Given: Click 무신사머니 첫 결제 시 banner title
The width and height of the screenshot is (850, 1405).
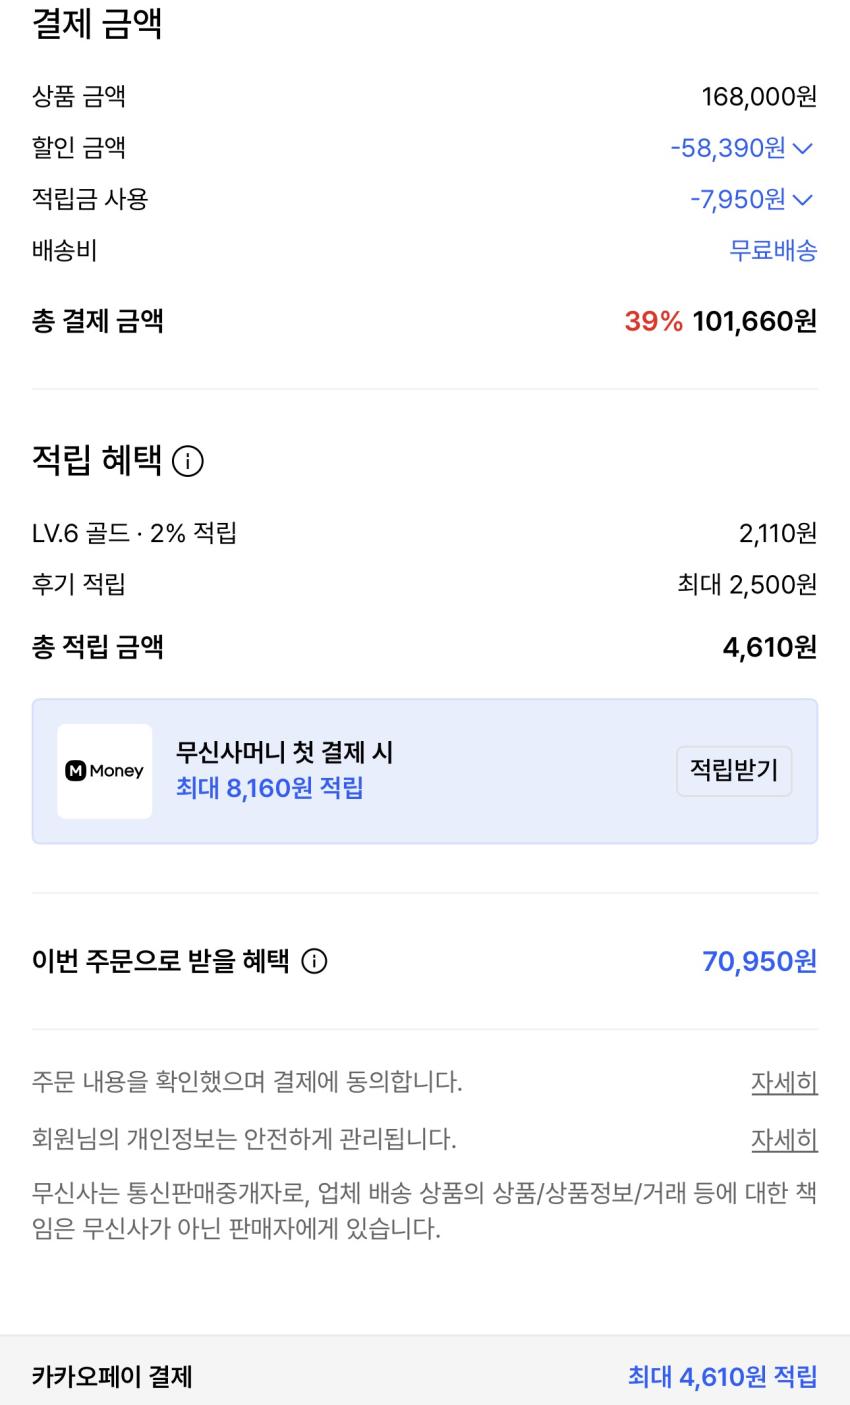Looking at the screenshot, I should coord(284,753).
